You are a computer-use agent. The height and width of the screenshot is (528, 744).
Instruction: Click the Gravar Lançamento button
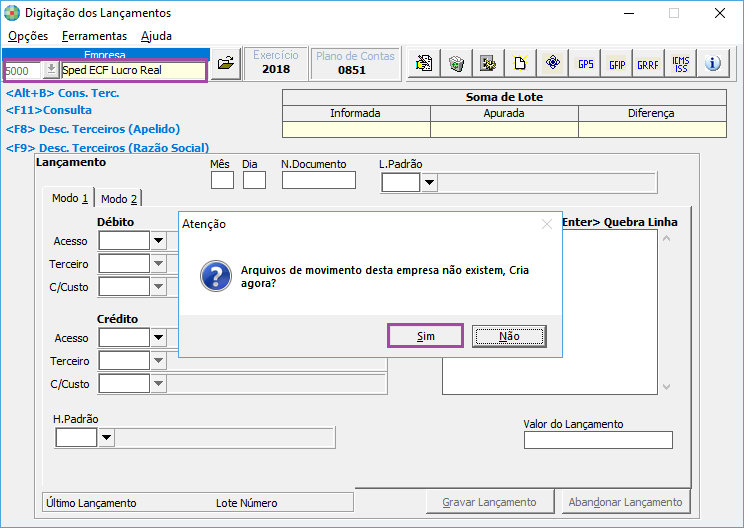click(490, 502)
